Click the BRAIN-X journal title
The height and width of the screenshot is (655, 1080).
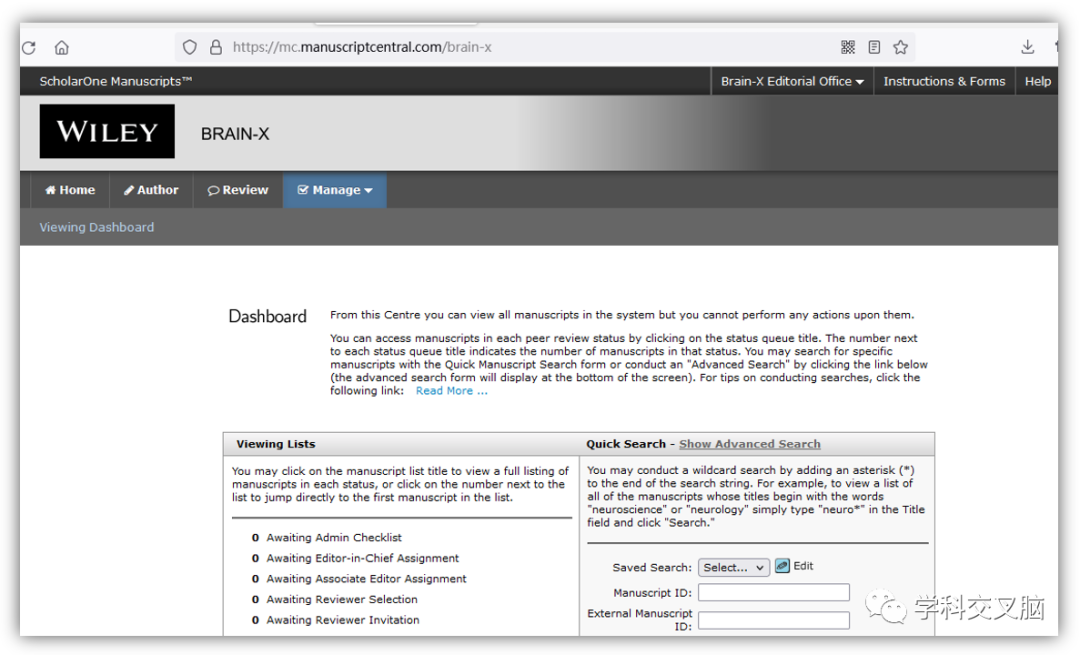coord(235,134)
